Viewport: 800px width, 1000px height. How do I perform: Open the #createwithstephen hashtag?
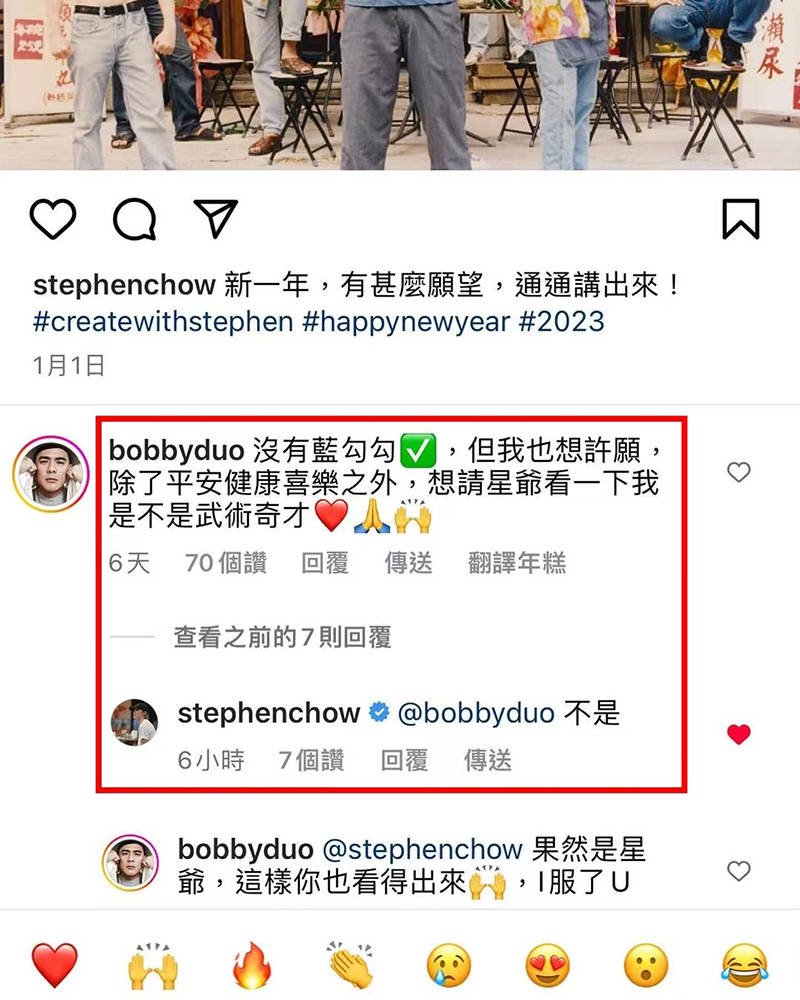(x=163, y=321)
